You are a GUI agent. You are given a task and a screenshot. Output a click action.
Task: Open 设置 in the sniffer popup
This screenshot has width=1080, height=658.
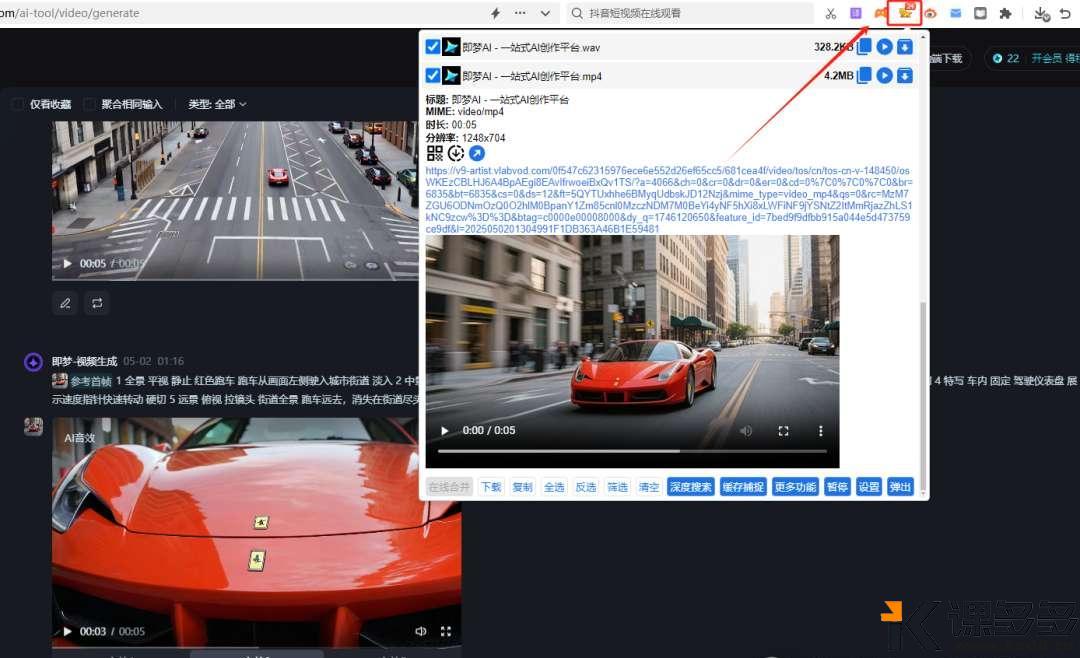[869, 487]
